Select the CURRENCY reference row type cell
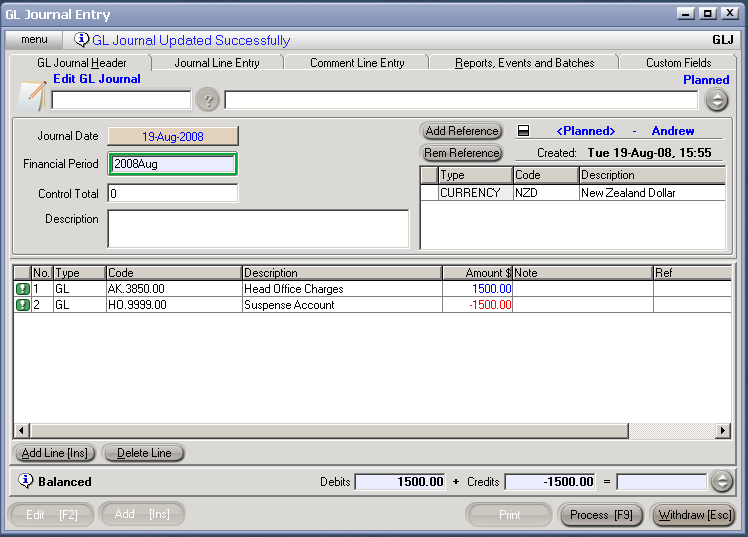The image size is (748, 537). 476,193
